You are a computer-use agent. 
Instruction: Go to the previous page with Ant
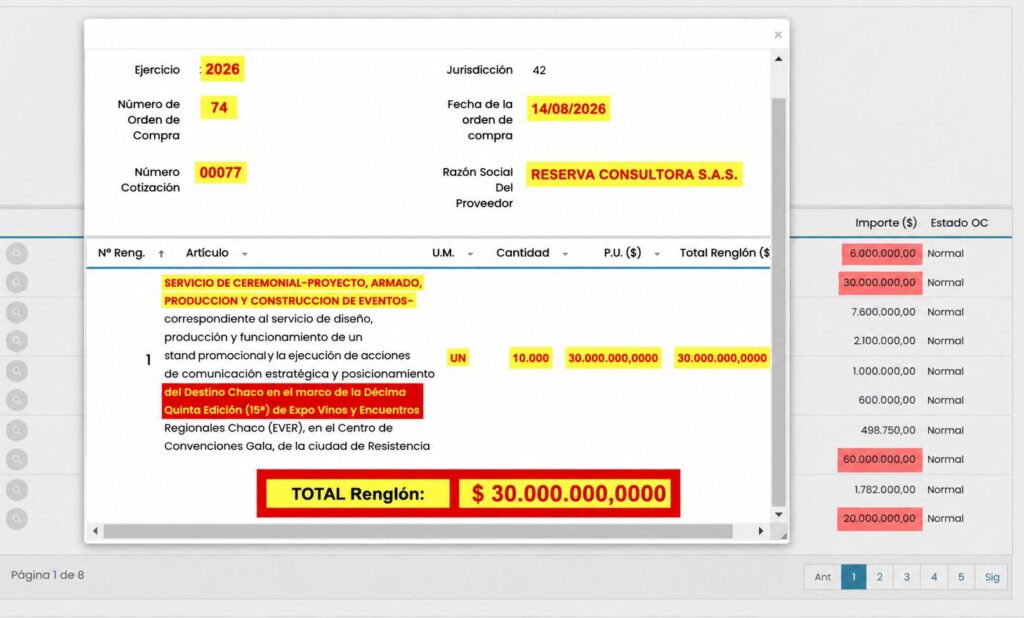pos(822,577)
